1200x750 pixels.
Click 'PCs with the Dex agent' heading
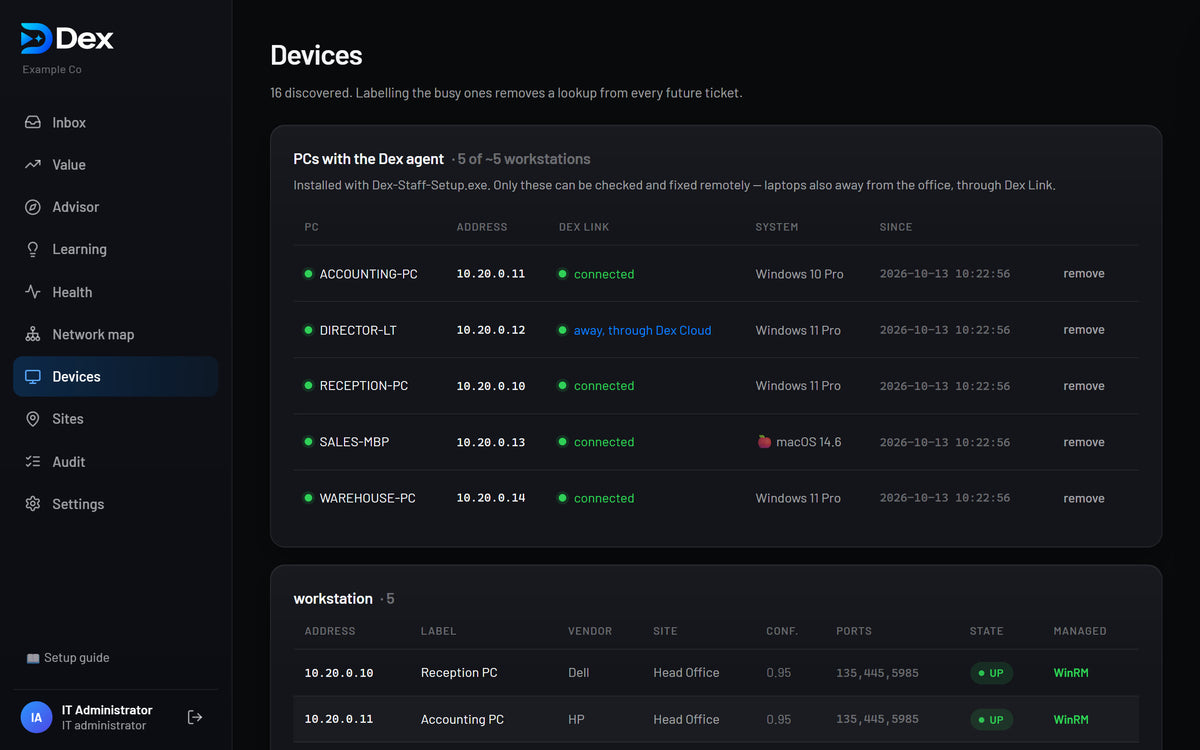(x=369, y=159)
